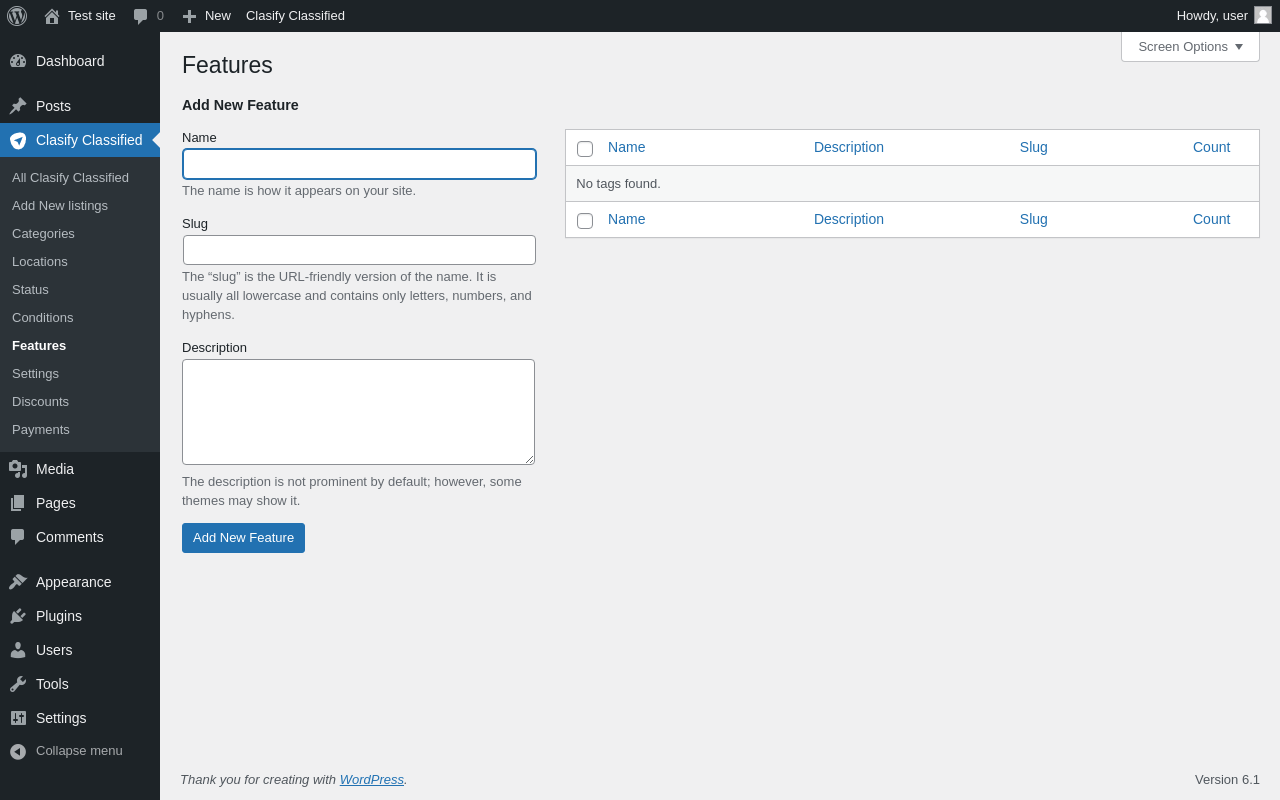Open the comments bubble icon in admin bar

[140, 16]
